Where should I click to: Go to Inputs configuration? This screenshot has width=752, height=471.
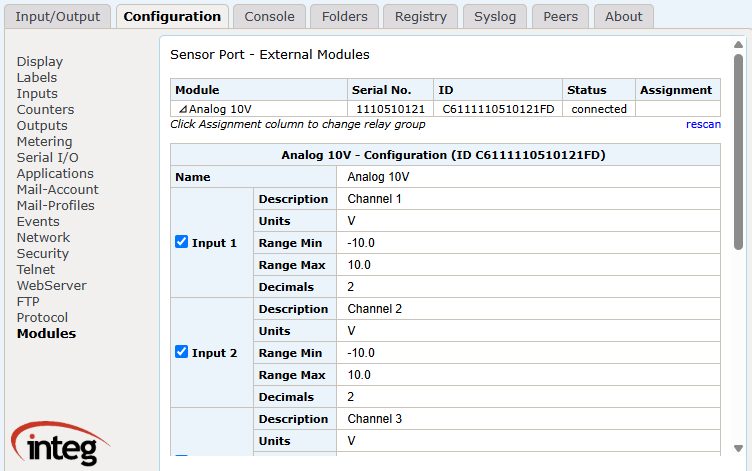click(37, 94)
